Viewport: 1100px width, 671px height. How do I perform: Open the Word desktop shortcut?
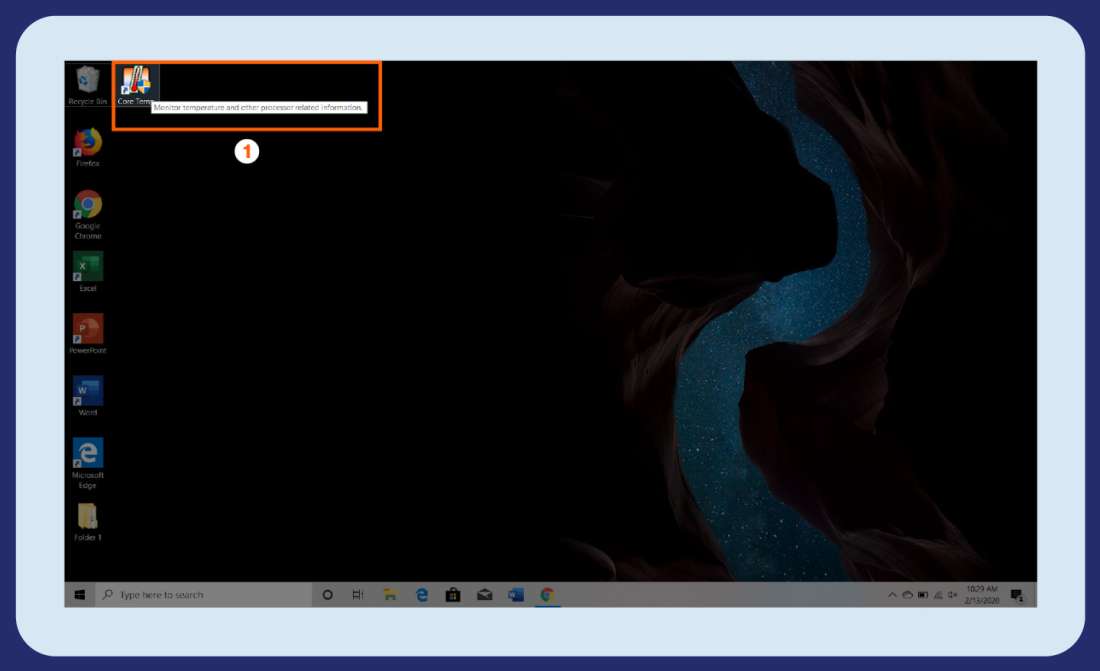[x=88, y=392]
